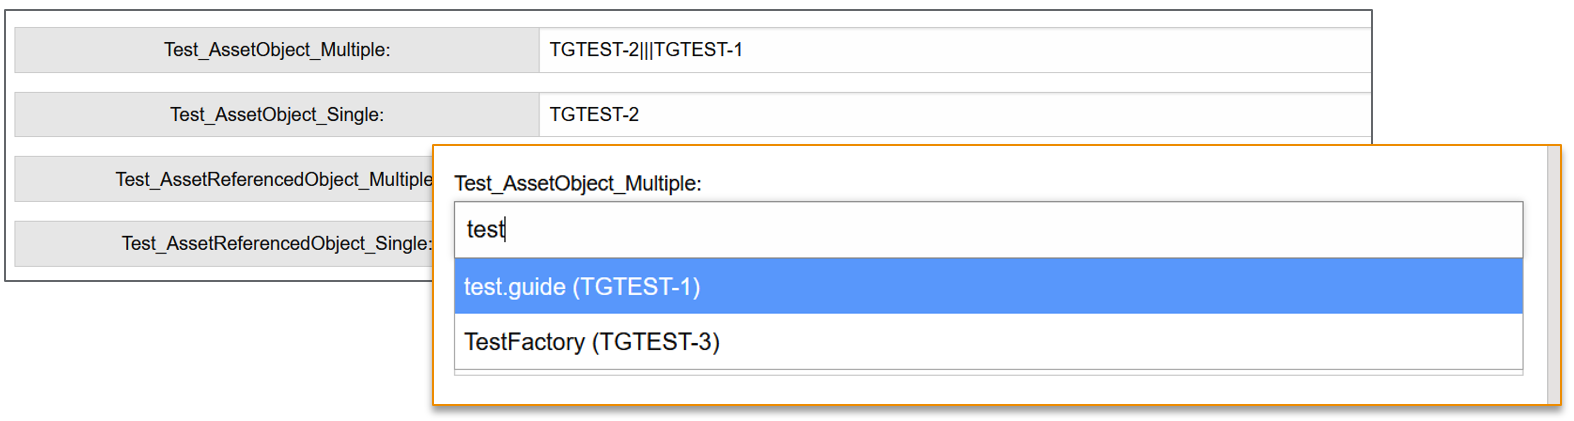
Task: Click the blue highlighted suggestion row's empty right side
Action: coord(1200,287)
